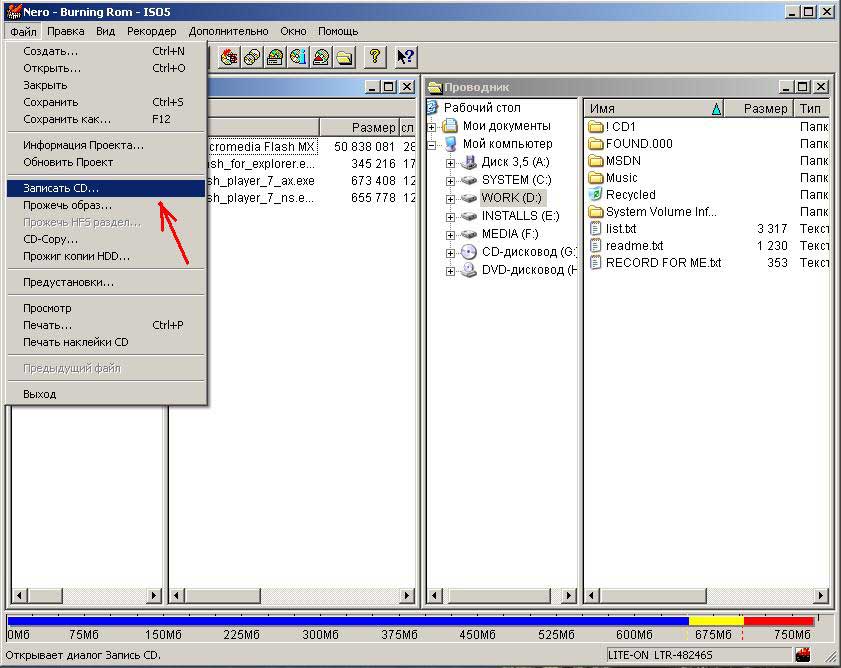Click the floppy icon of Диск 3,5 (A:)
The image size is (841, 668).
point(469,162)
